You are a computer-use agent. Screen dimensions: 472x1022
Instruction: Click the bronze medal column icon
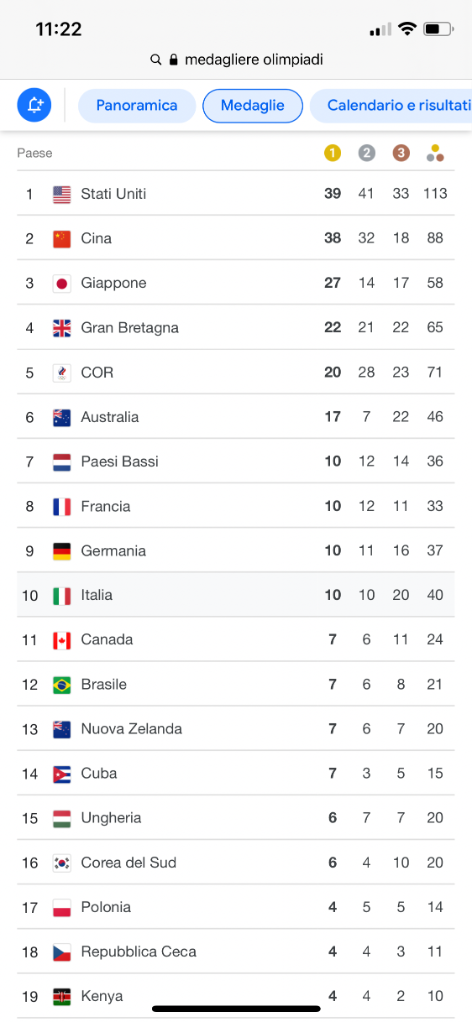coord(401,154)
